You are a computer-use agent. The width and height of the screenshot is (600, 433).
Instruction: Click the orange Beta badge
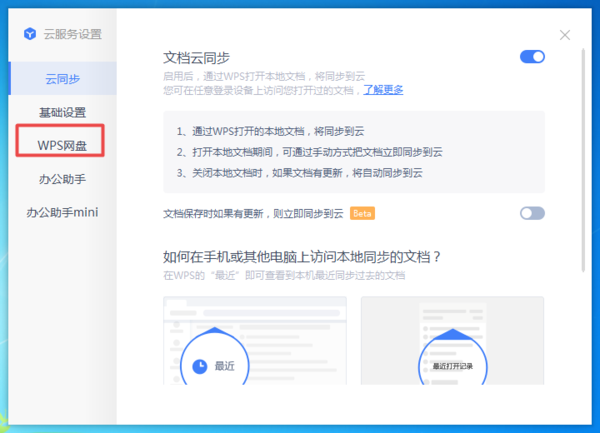pos(362,213)
